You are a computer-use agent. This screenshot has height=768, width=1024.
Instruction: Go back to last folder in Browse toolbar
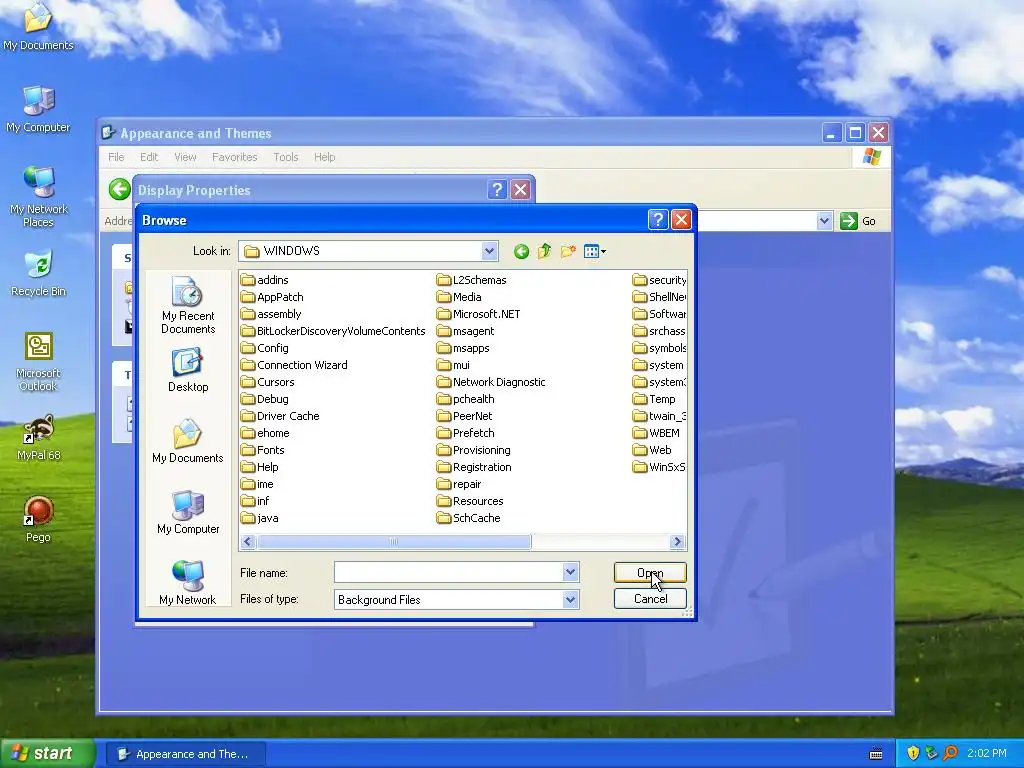tap(520, 251)
